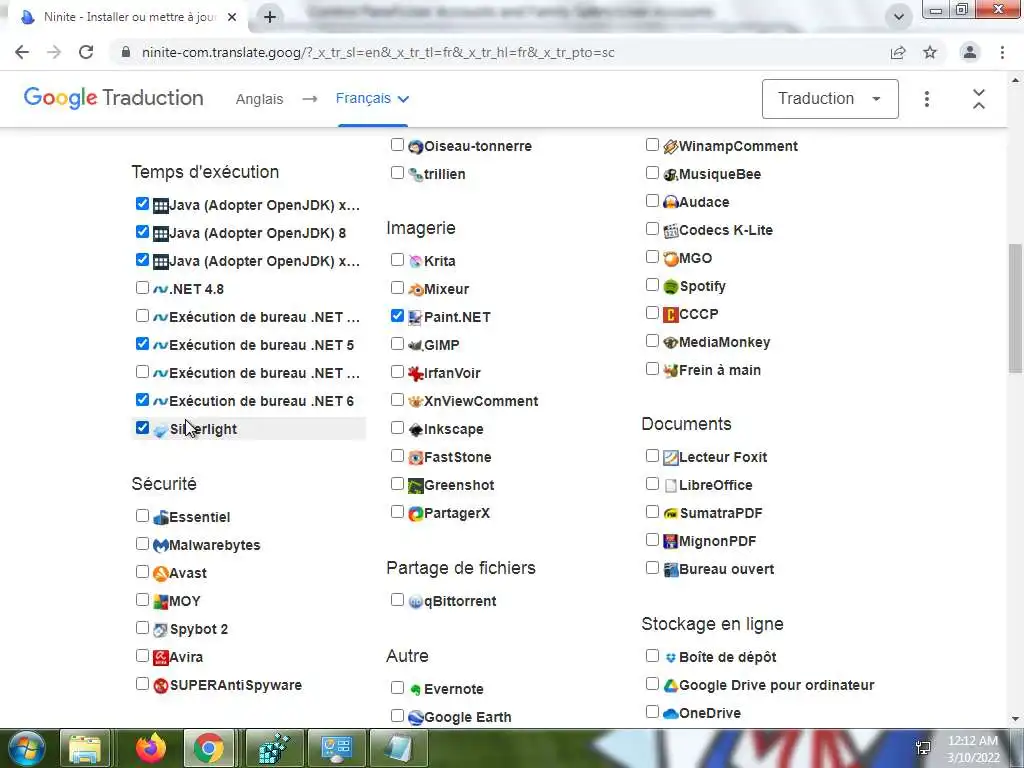The width and height of the screenshot is (1024, 768).
Task: Open the Chrome three-dot menu
Action: click(x=1002, y=52)
